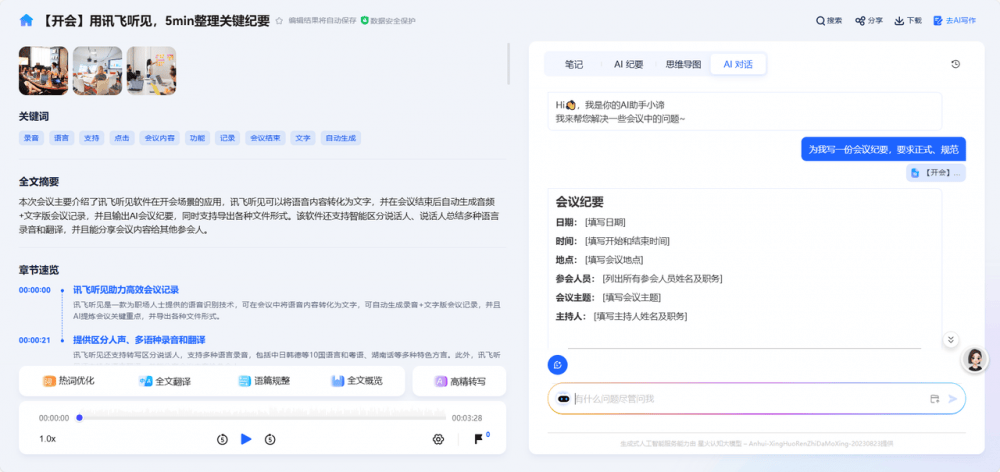Start a new chat round
This screenshot has height=472, width=1000.
click(557, 364)
